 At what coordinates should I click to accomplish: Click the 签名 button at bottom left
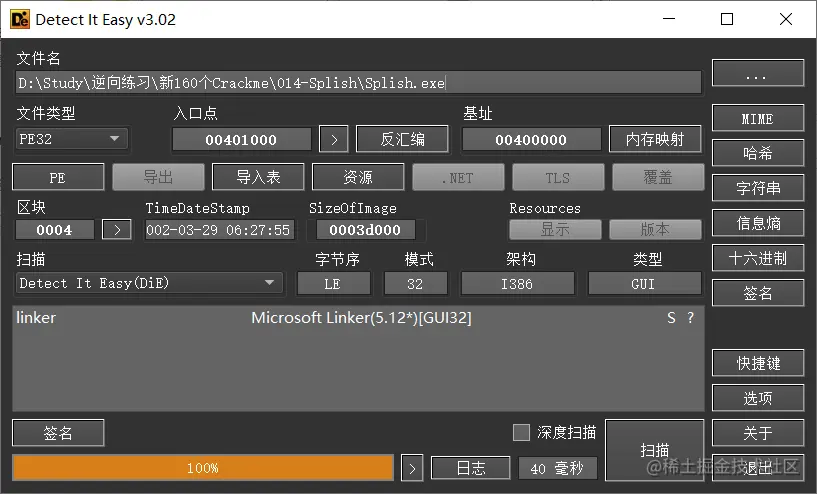coord(58,433)
